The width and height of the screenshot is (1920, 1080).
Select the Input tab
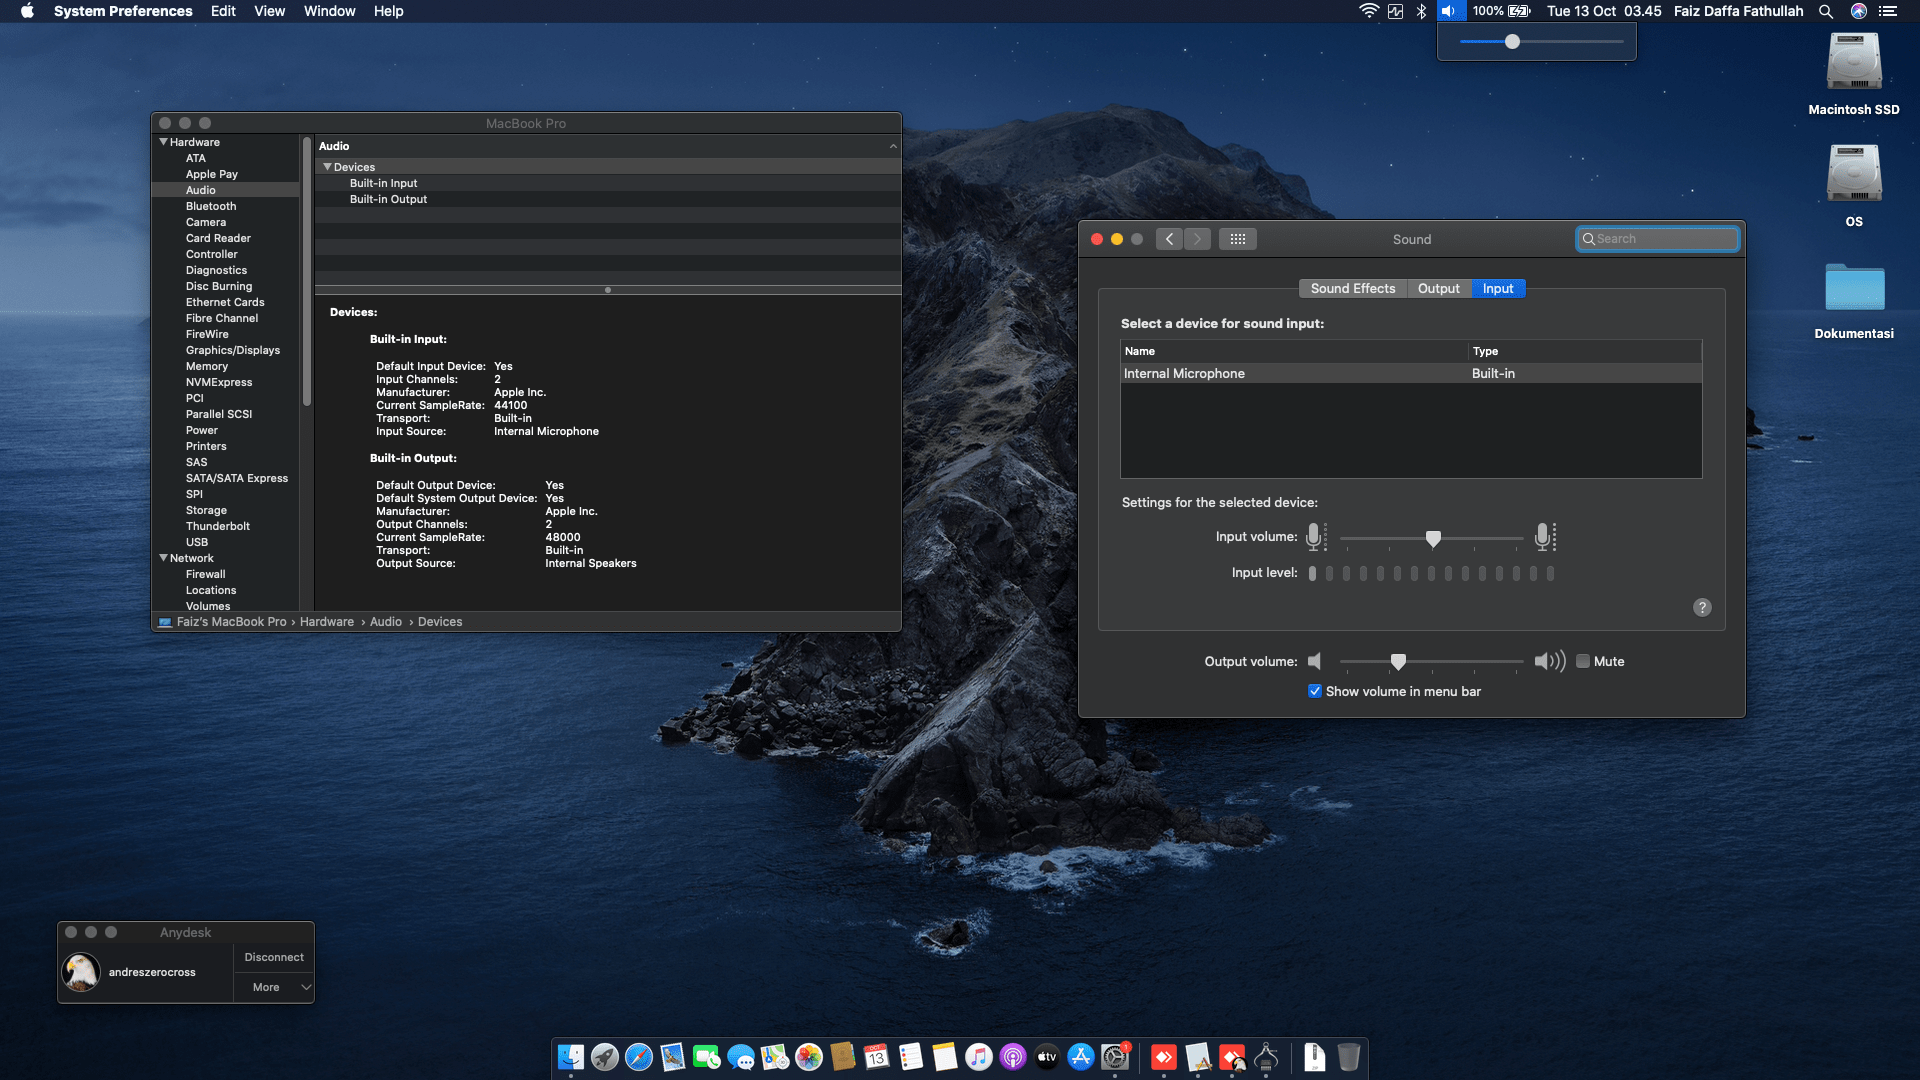(x=1498, y=288)
